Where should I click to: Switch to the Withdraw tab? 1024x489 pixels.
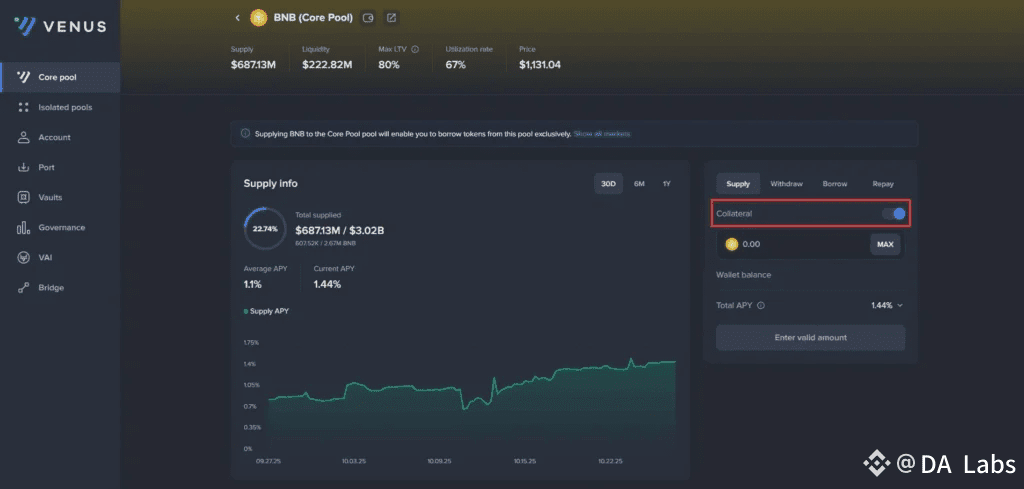pyautogui.click(x=786, y=184)
